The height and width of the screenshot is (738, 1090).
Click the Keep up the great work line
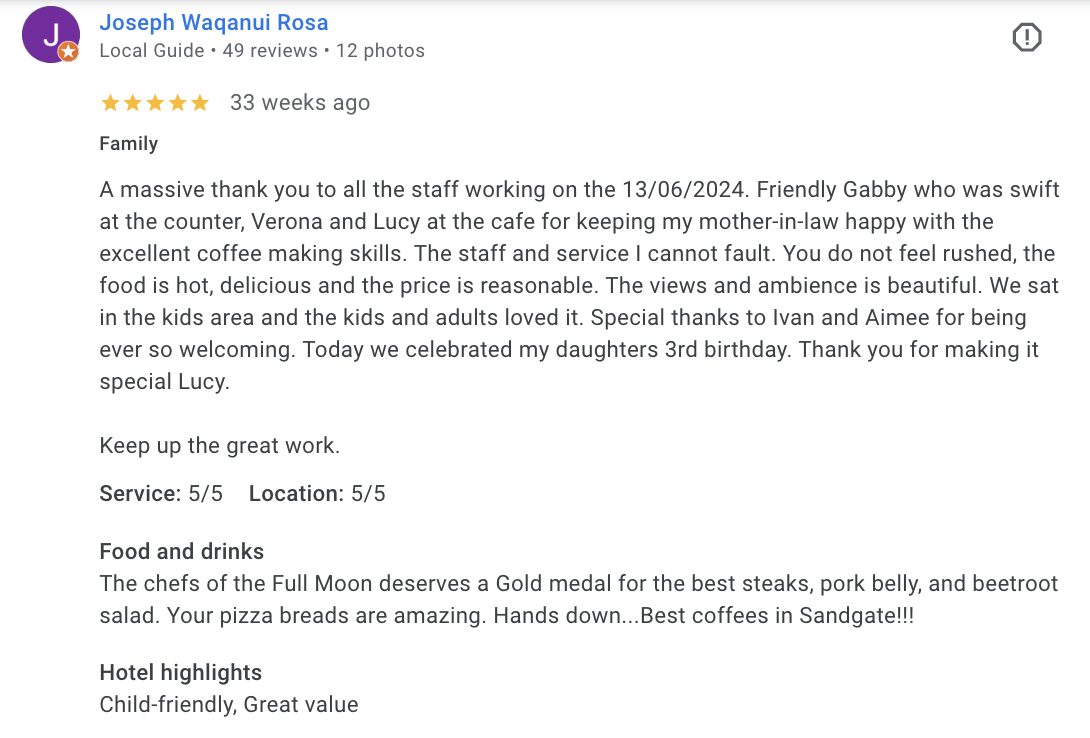220,445
